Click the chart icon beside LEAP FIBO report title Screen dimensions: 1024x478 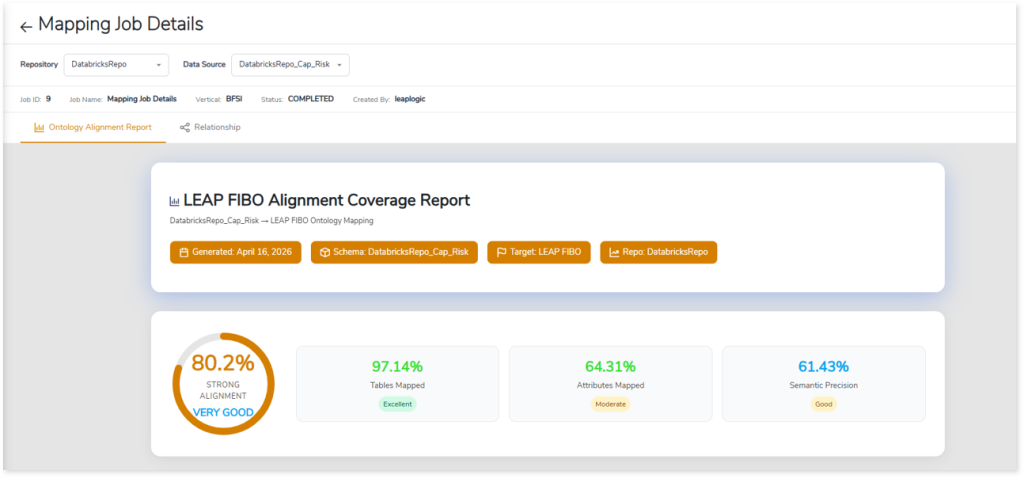tap(175, 202)
